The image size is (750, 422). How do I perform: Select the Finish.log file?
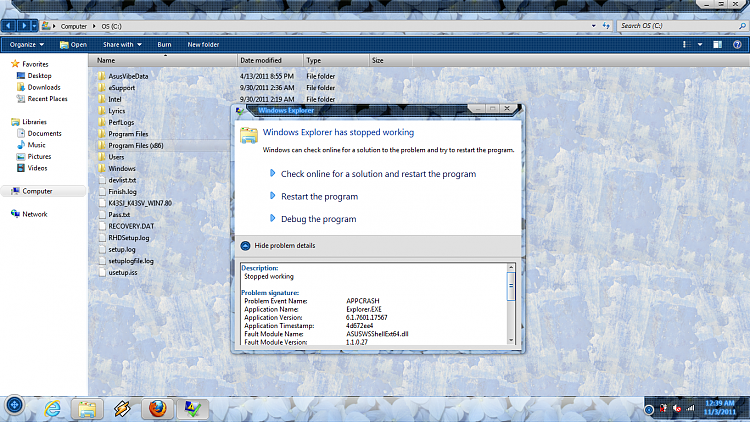click(x=117, y=192)
